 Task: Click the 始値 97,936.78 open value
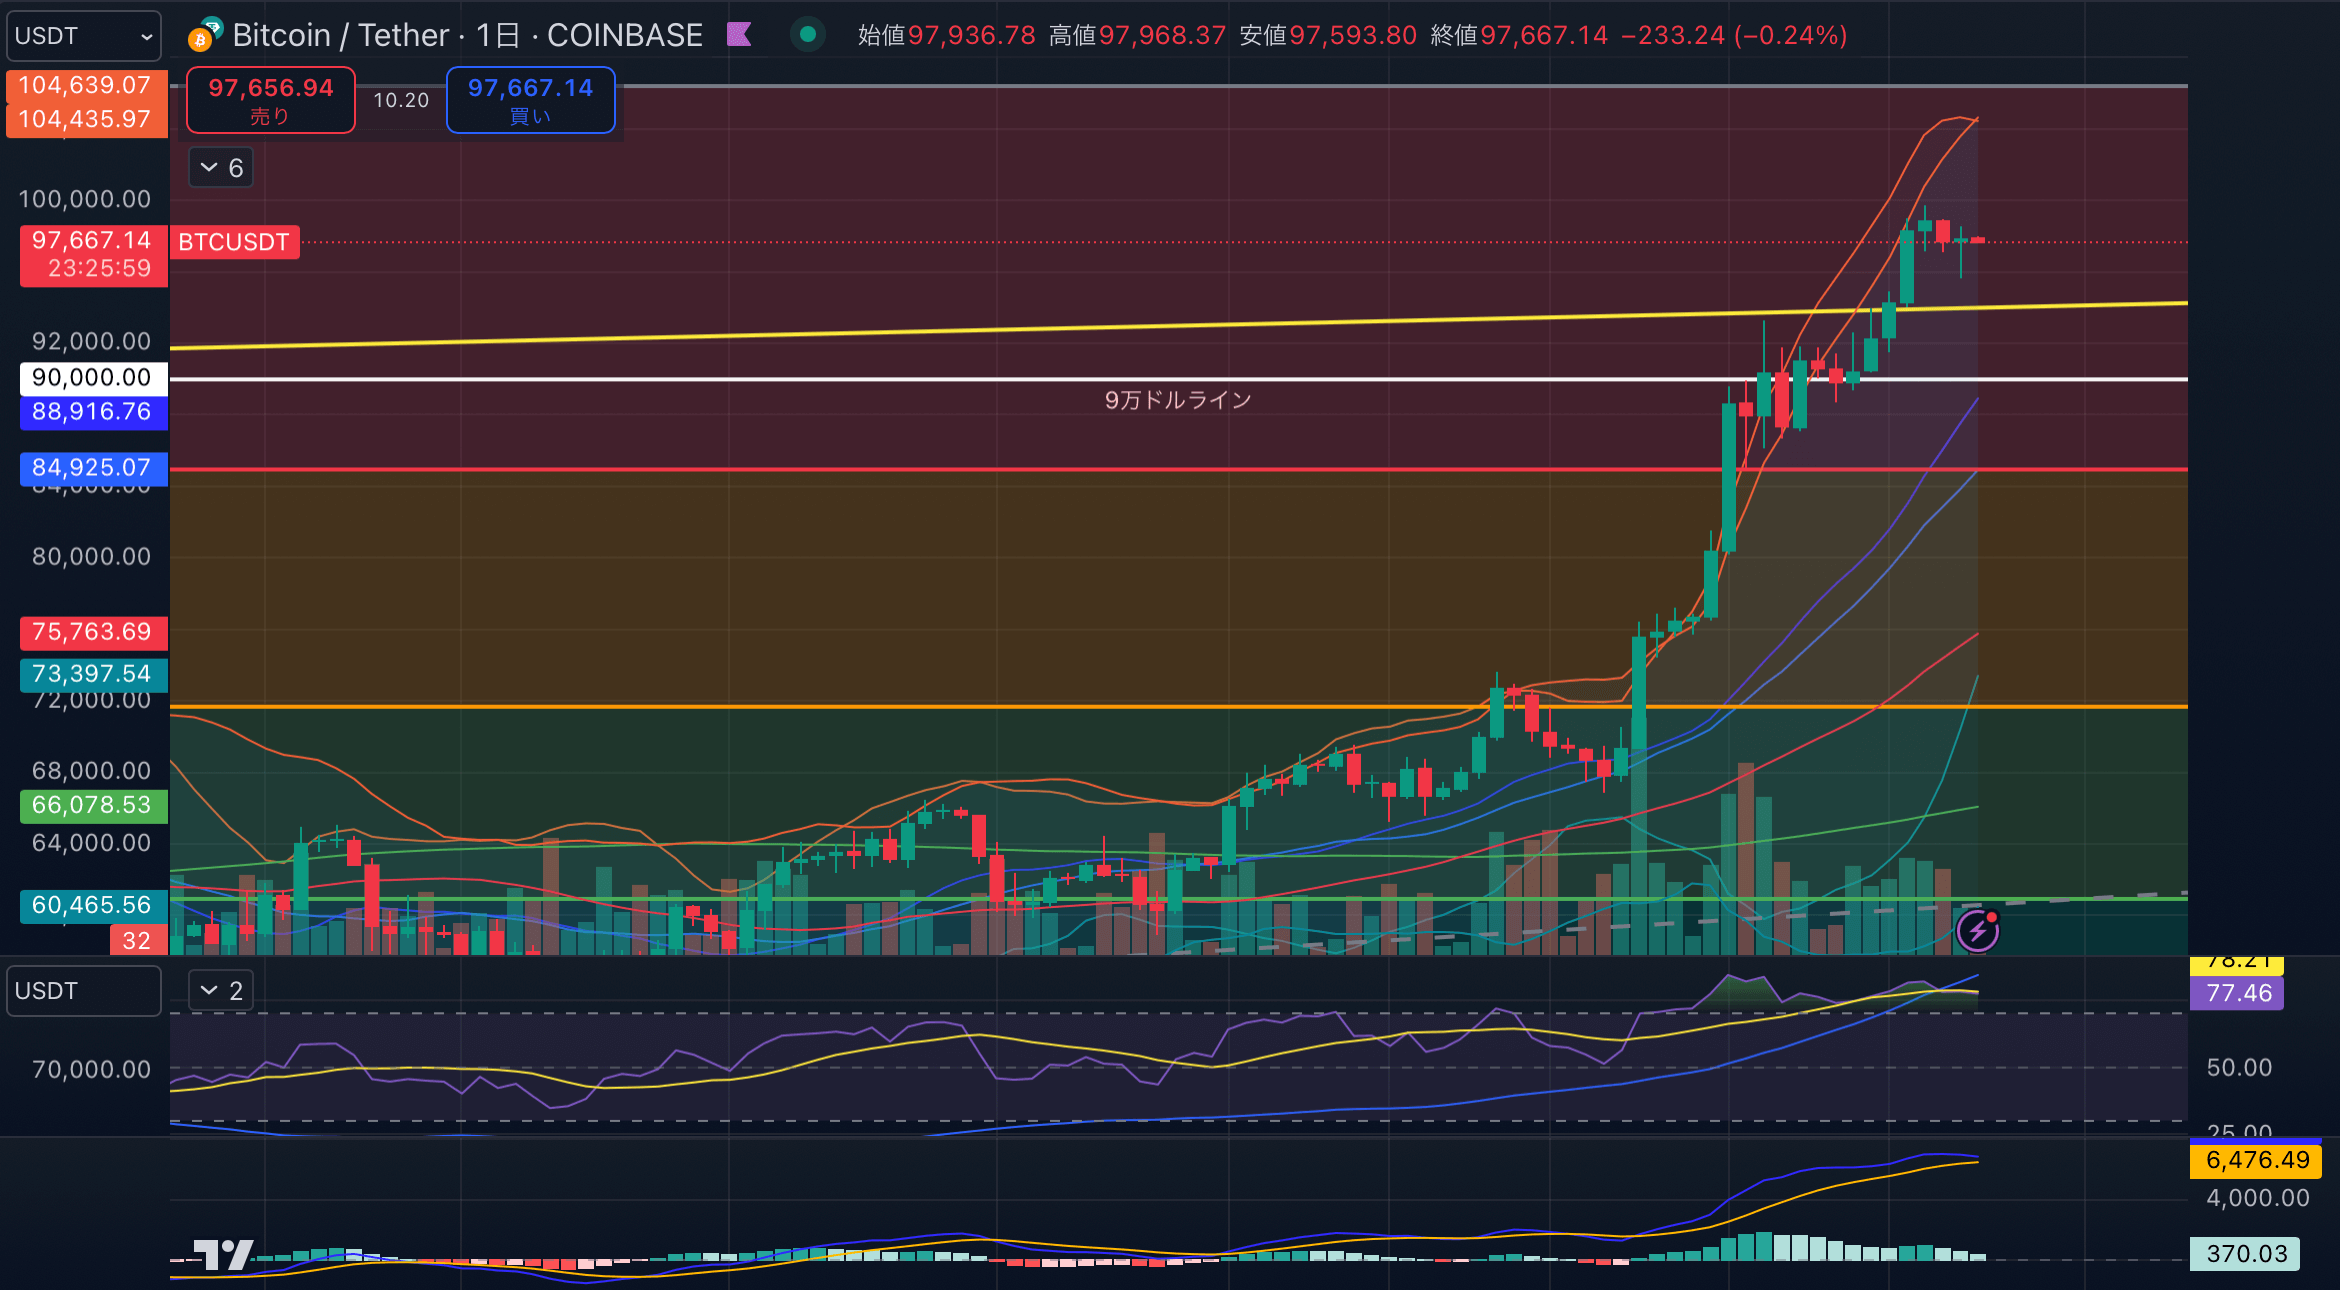(946, 35)
